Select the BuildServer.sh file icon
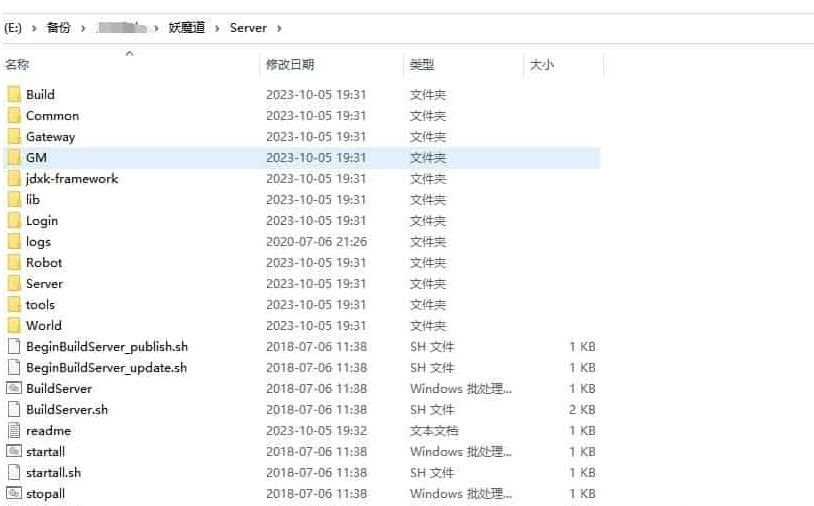Image resolution: width=814 pixels, height=506 pixels. [x=15, y=409]
